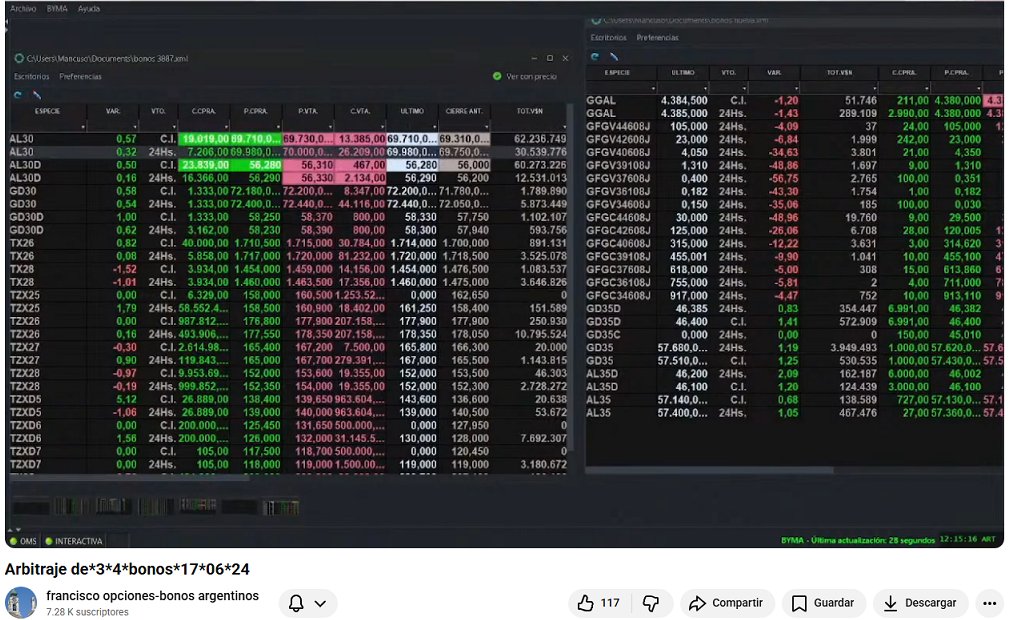The image size is (1013, 620).
Task: Click the notification bell icon
Action: tap(298, 603)
